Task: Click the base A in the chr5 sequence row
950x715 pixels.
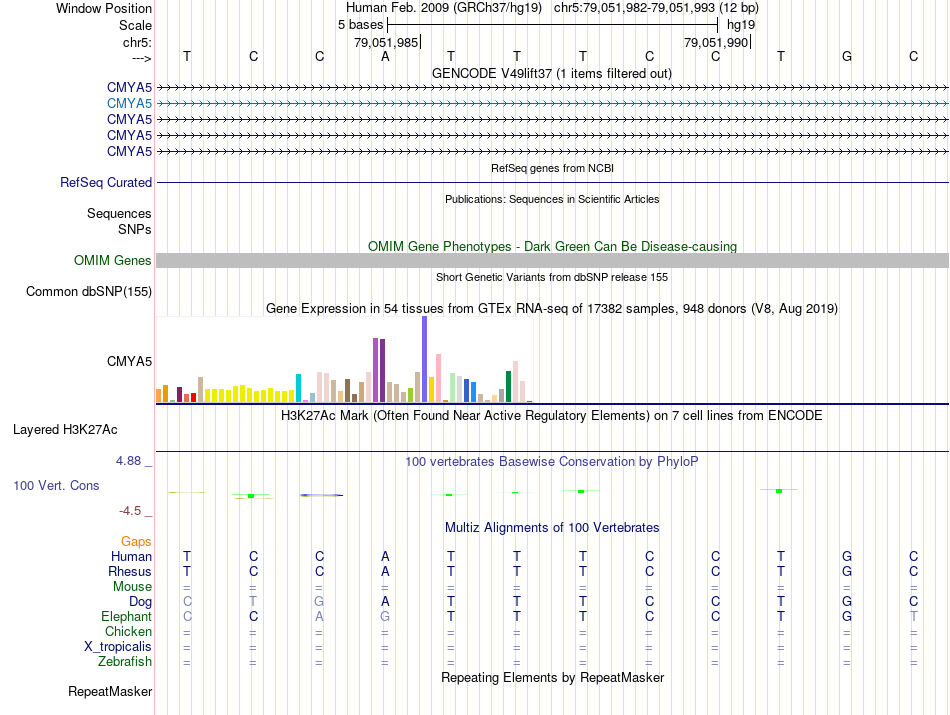Action: [x=385, y=57]
